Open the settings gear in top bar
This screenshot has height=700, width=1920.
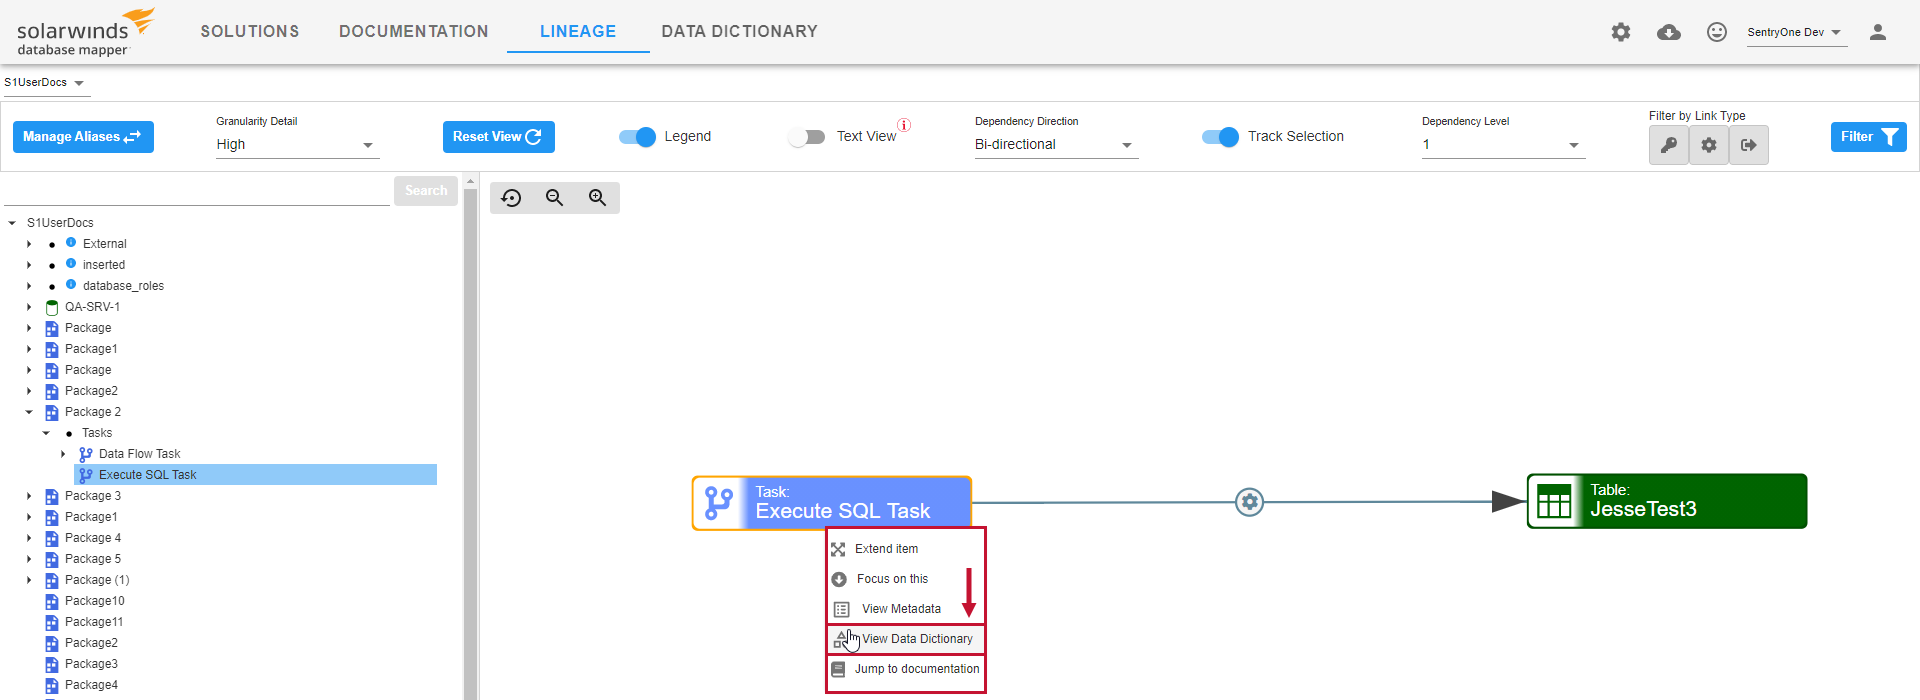coord(1621,32)
